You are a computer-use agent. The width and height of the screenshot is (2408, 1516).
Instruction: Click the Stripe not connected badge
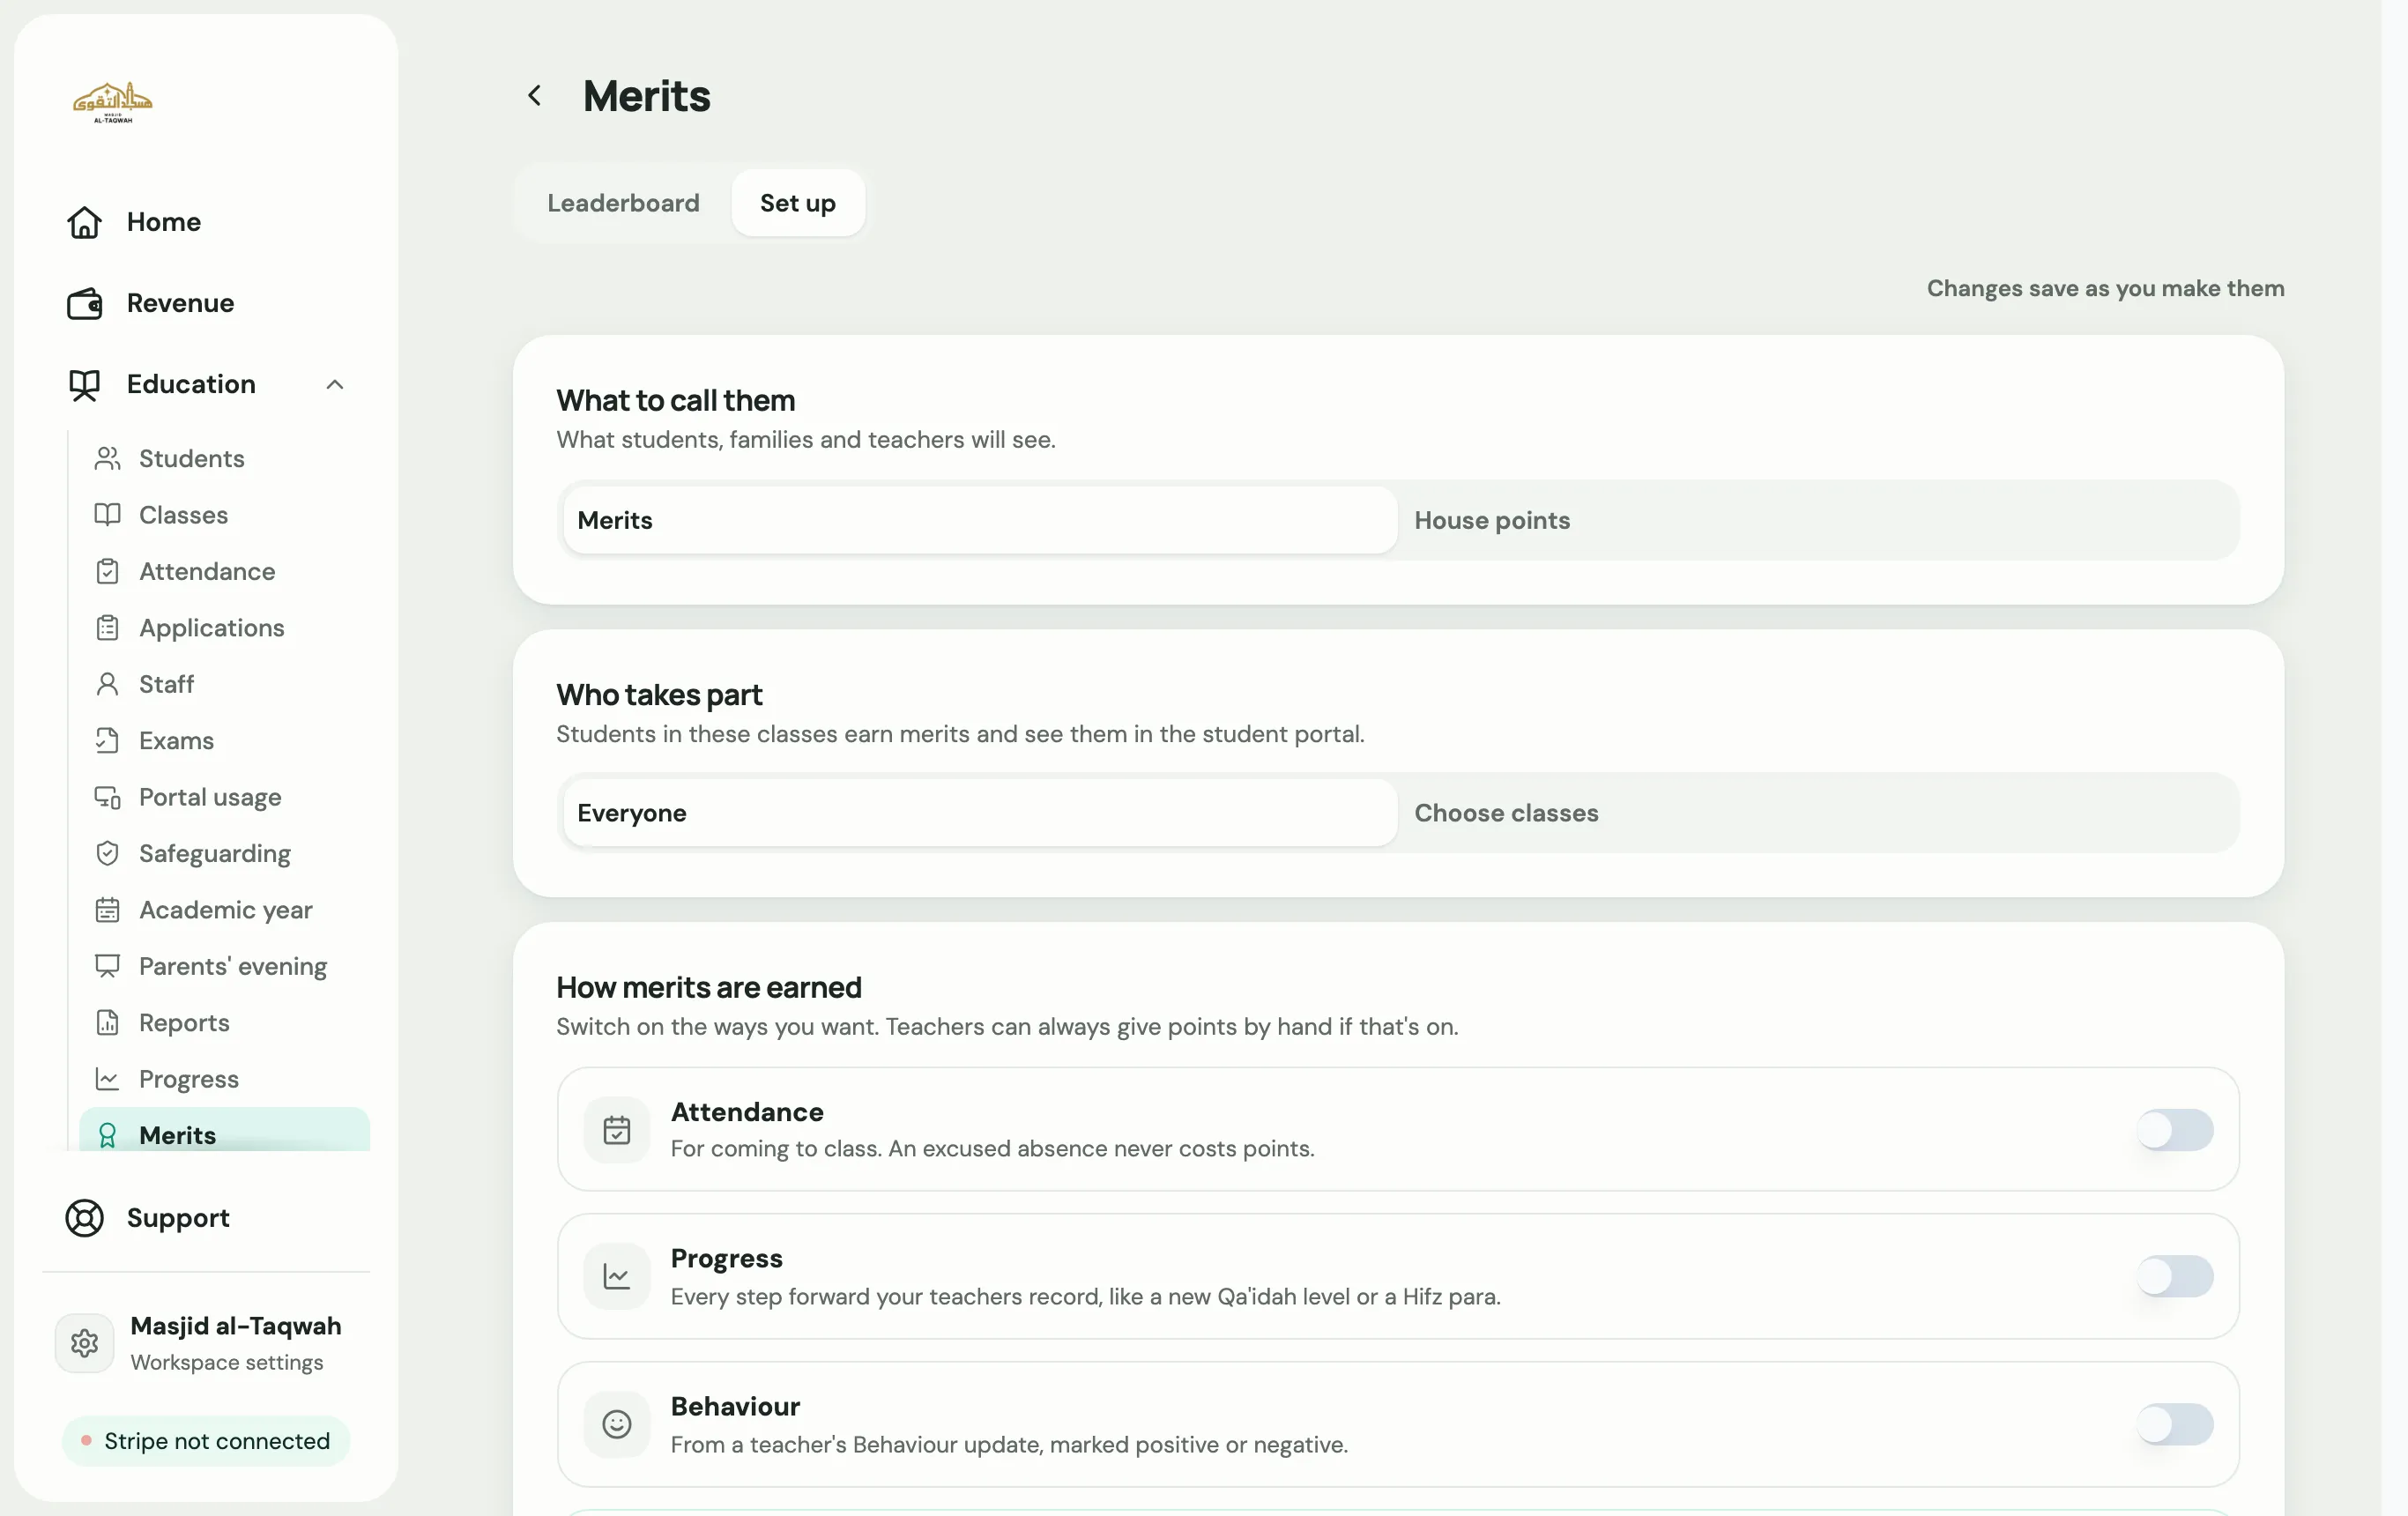coord(206,1441)
